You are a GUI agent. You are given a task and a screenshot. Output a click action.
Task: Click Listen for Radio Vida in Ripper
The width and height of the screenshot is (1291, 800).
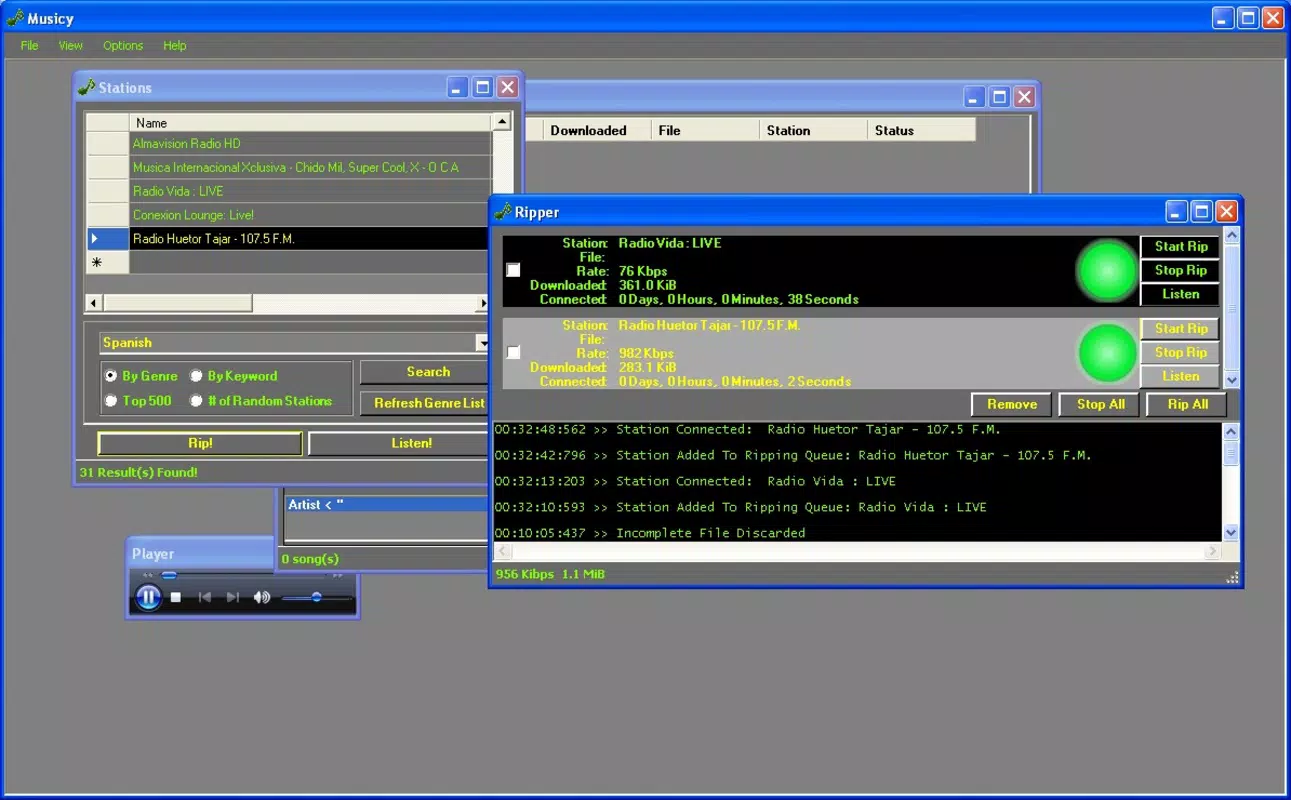click(1180, 295)
